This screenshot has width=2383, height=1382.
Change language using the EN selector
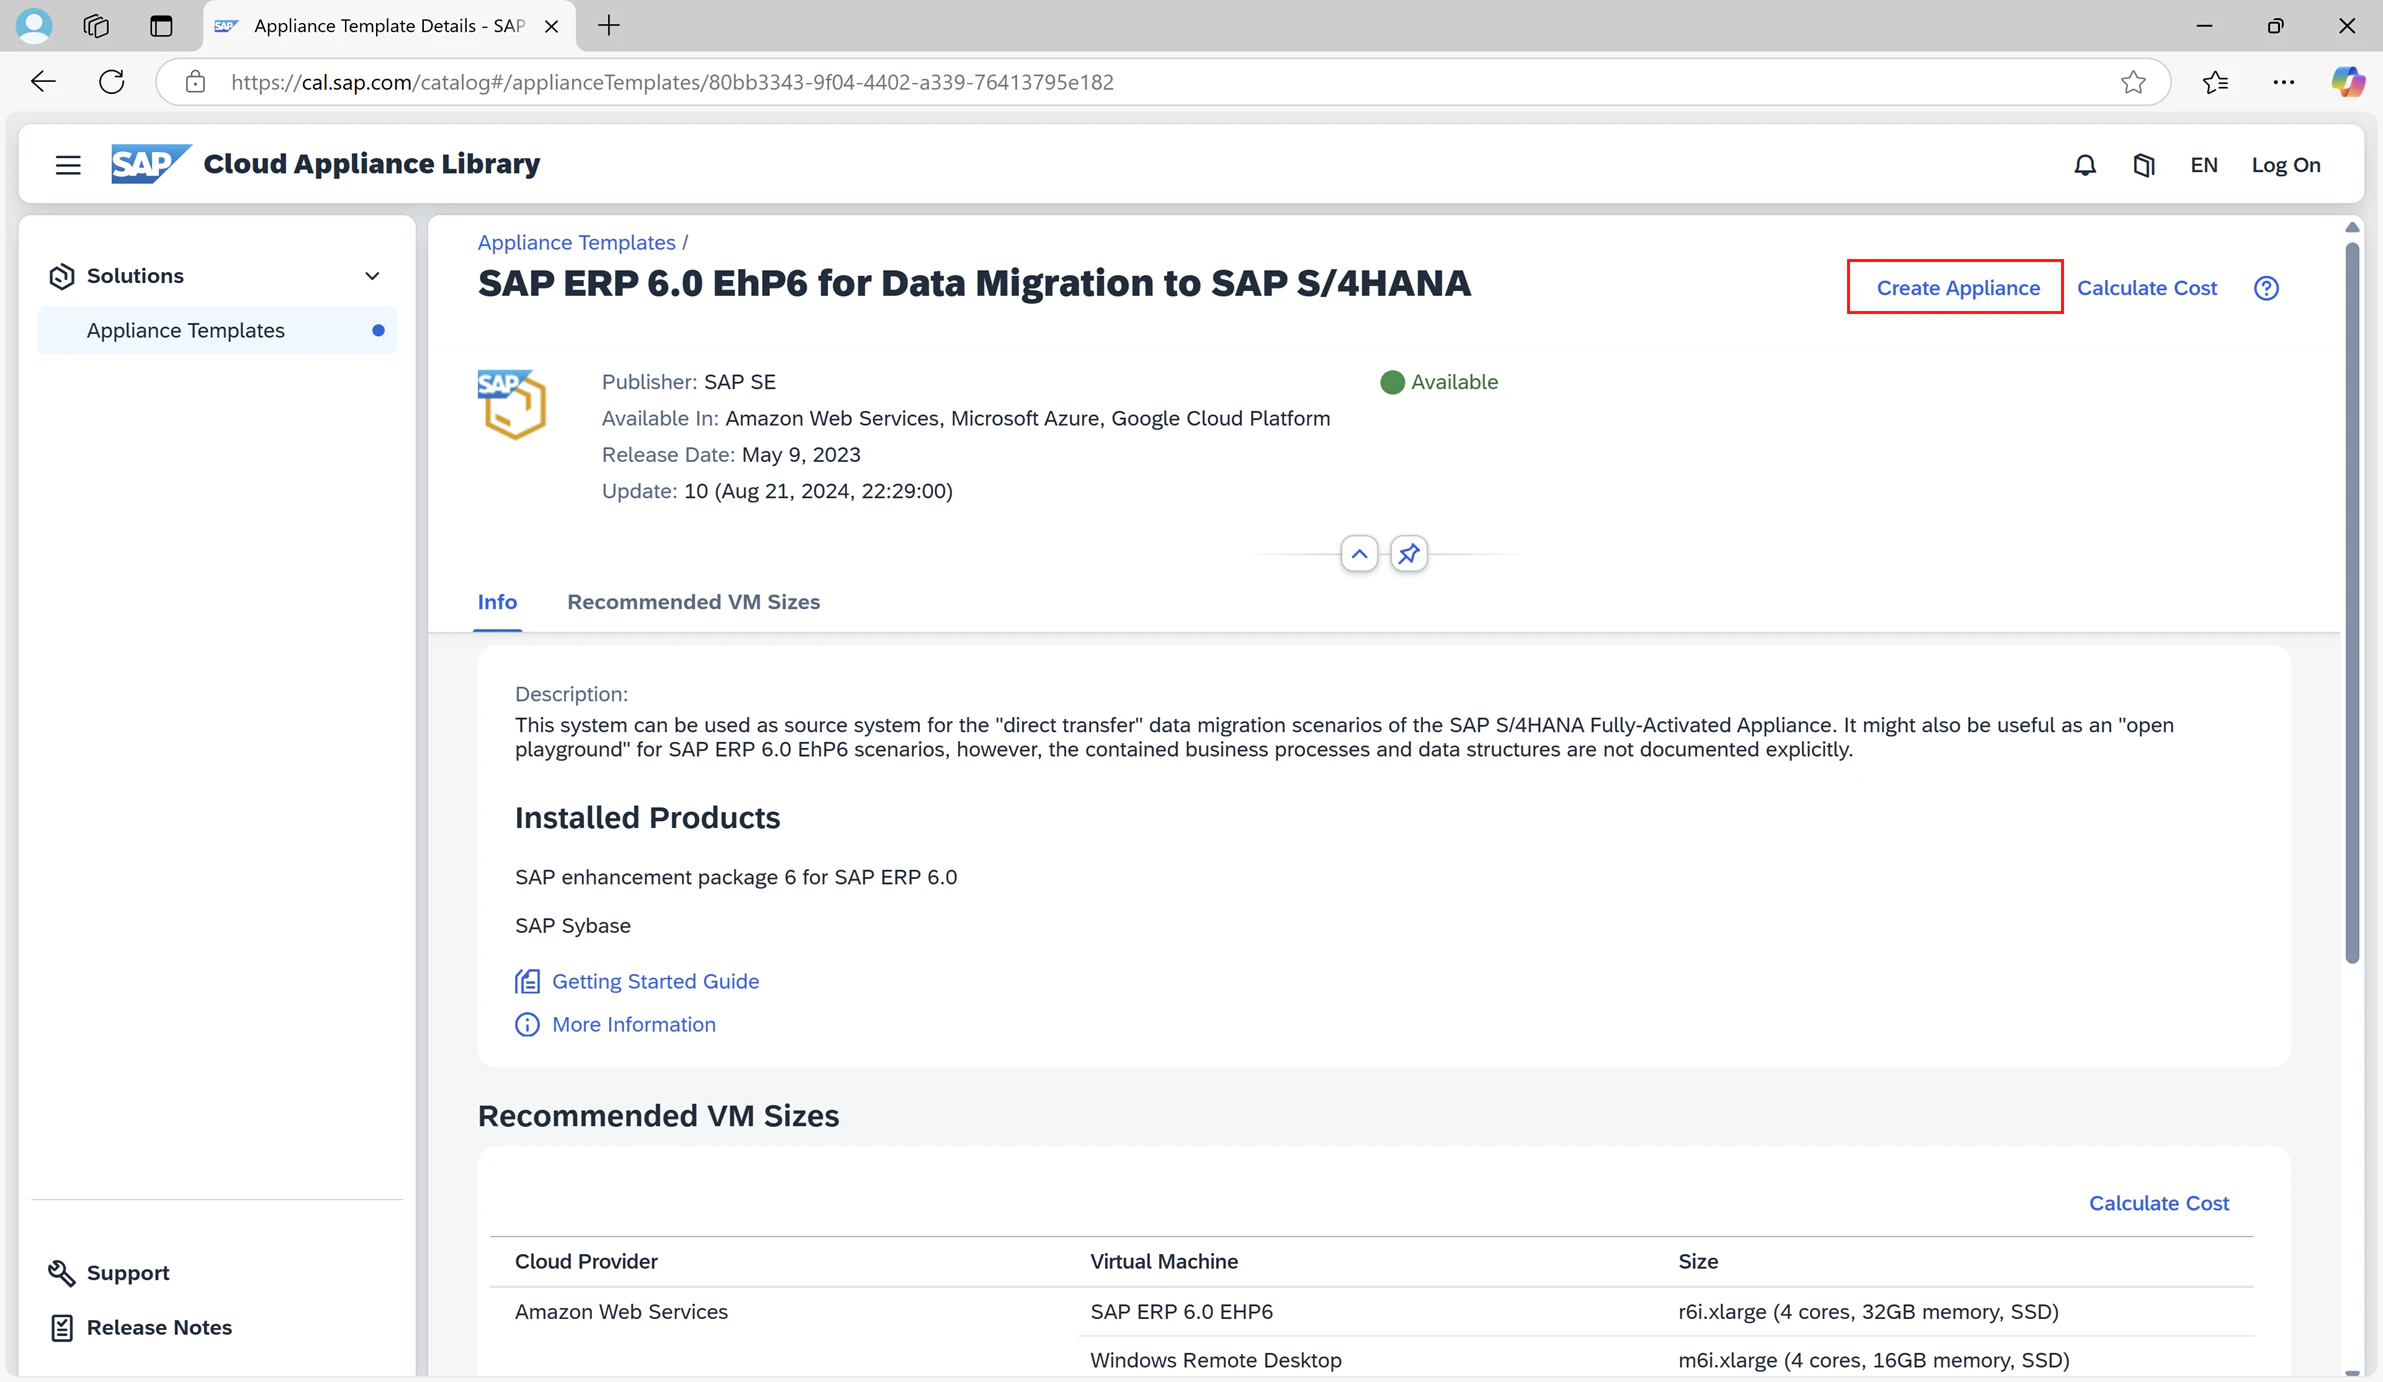click(x=2204, y=165)
